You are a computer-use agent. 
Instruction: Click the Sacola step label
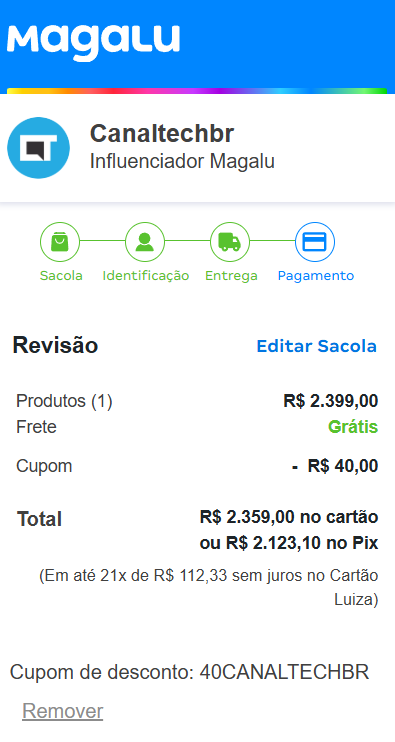point(61,275)
